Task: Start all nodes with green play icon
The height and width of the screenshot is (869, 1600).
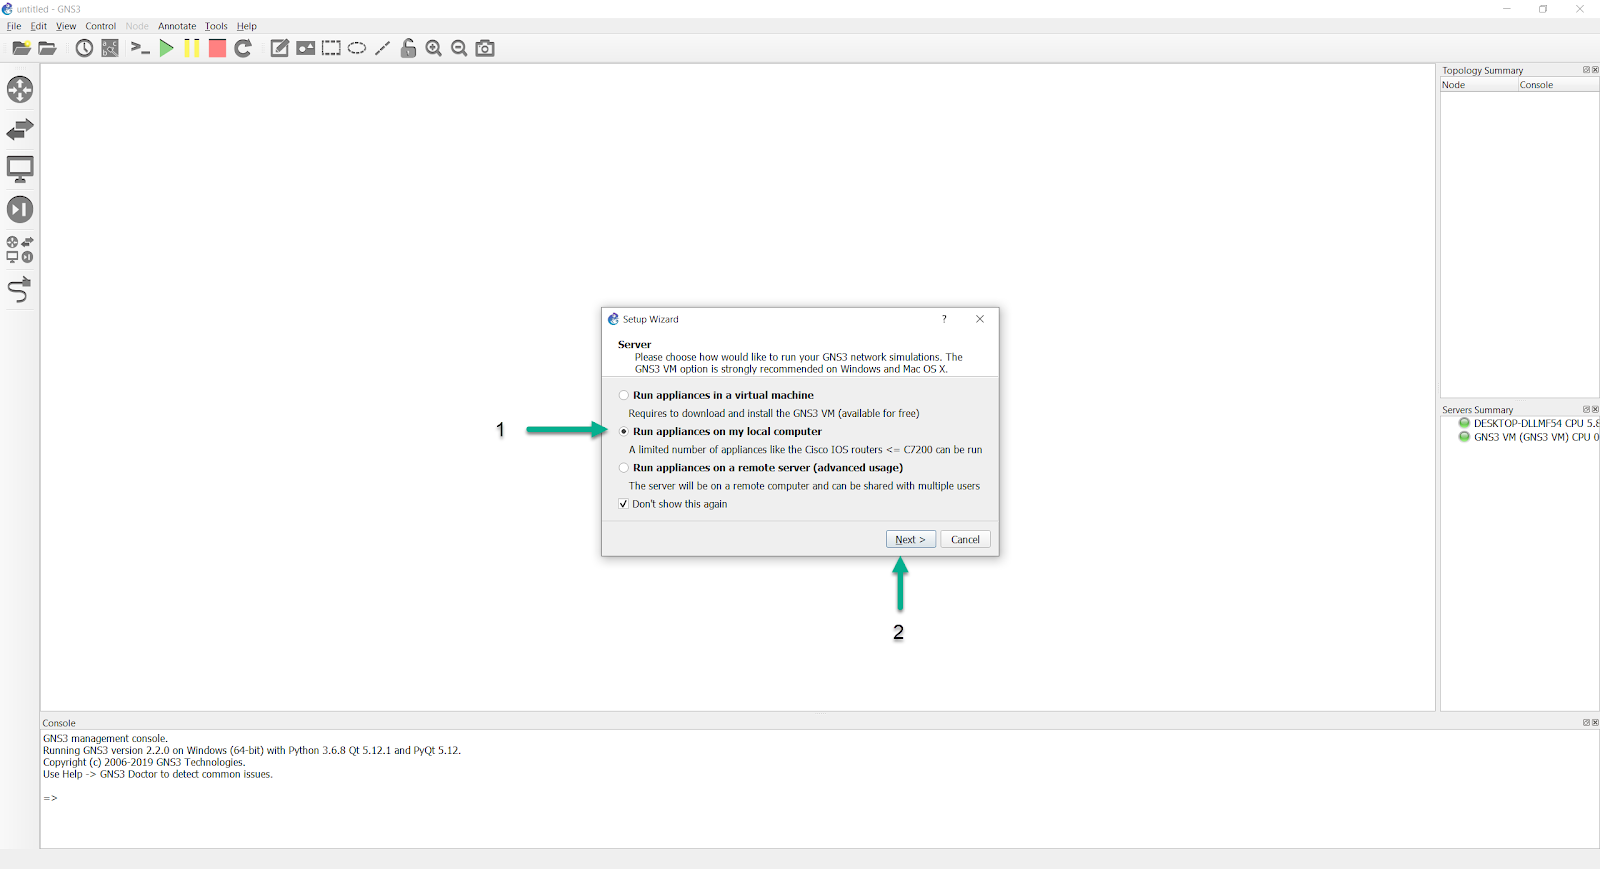Action: [166, 48]
